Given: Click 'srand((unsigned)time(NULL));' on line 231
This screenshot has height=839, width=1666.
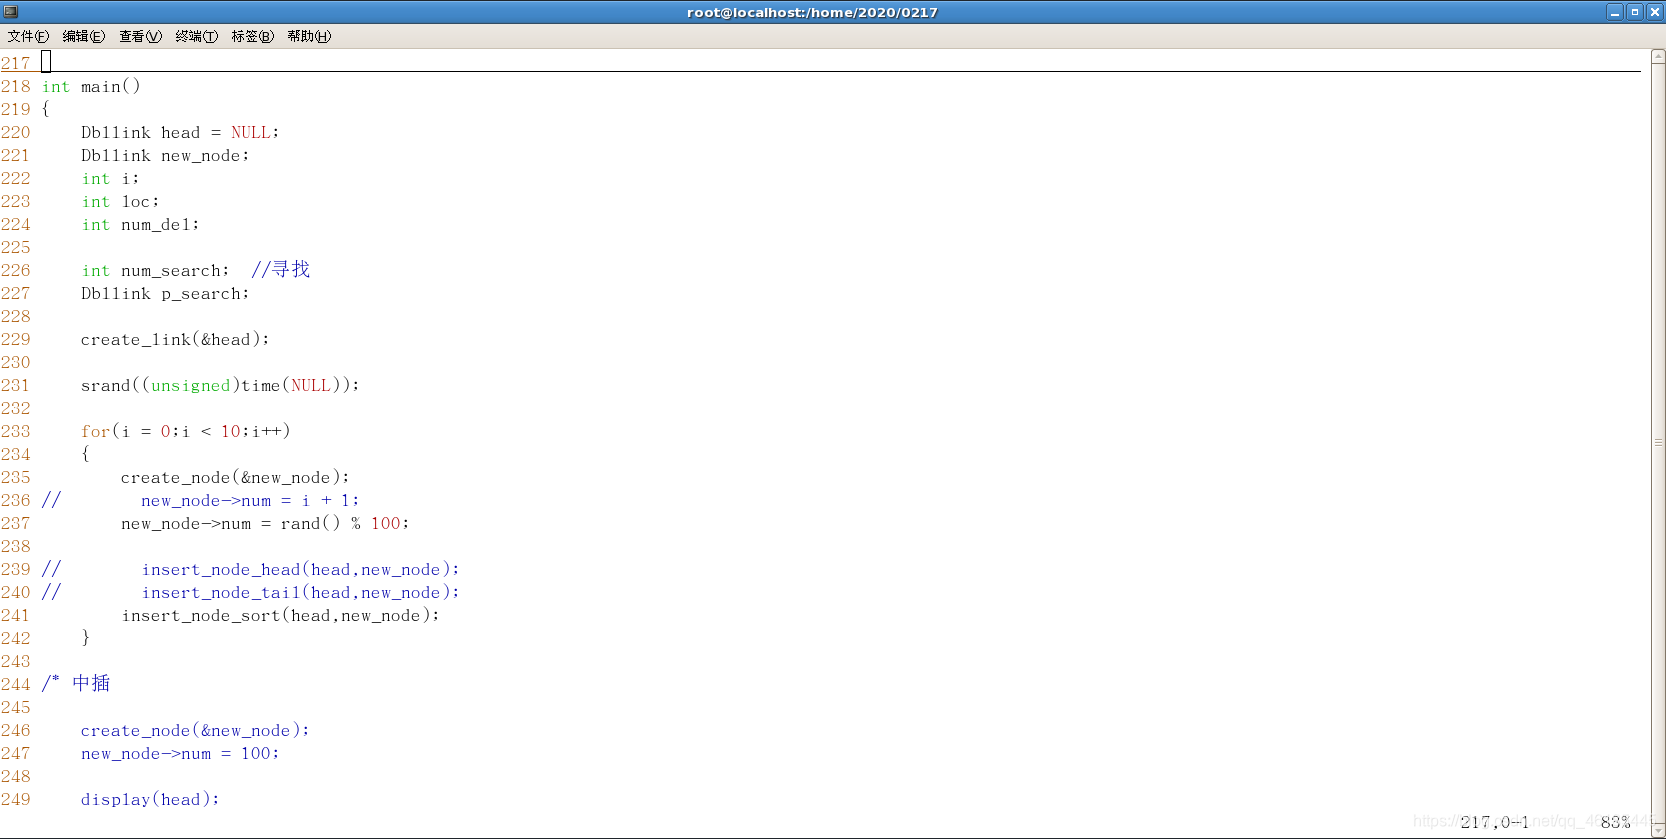Looking at the screenshot, I should [x=220, y=386].
